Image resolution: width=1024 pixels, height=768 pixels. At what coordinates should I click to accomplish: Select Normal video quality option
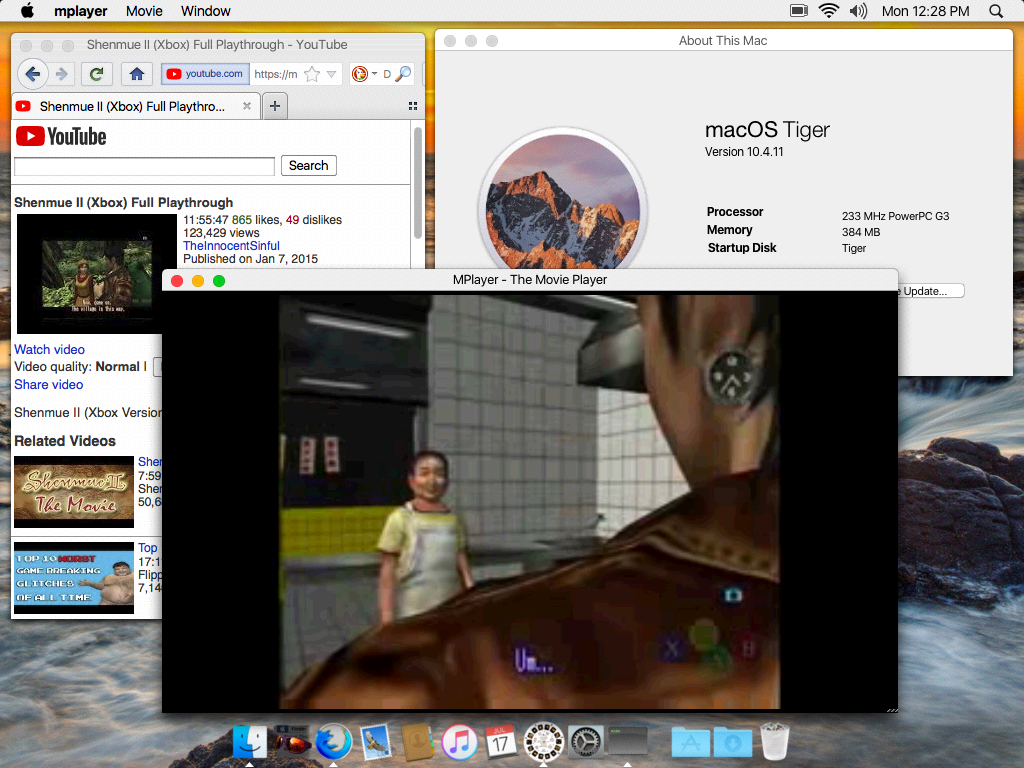118,367
